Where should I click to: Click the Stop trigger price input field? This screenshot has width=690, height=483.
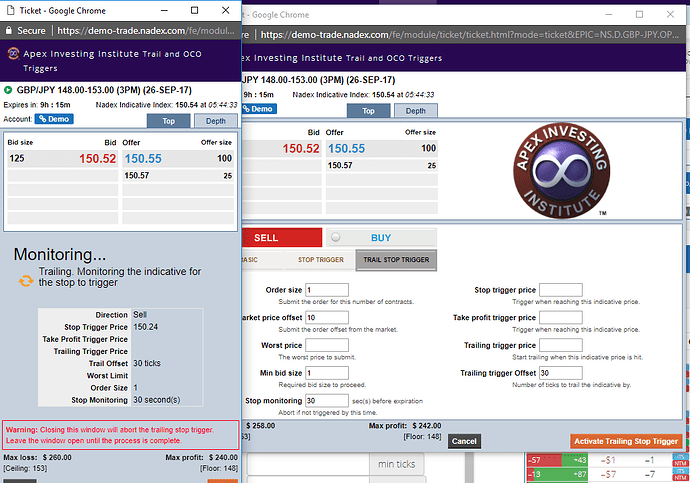point(561,290)
